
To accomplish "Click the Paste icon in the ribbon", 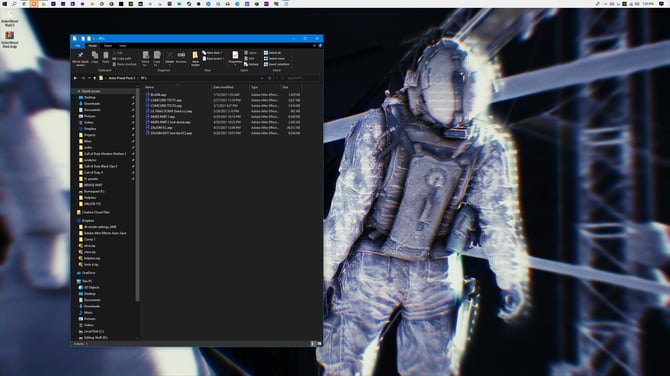I will tap(106, 57).
